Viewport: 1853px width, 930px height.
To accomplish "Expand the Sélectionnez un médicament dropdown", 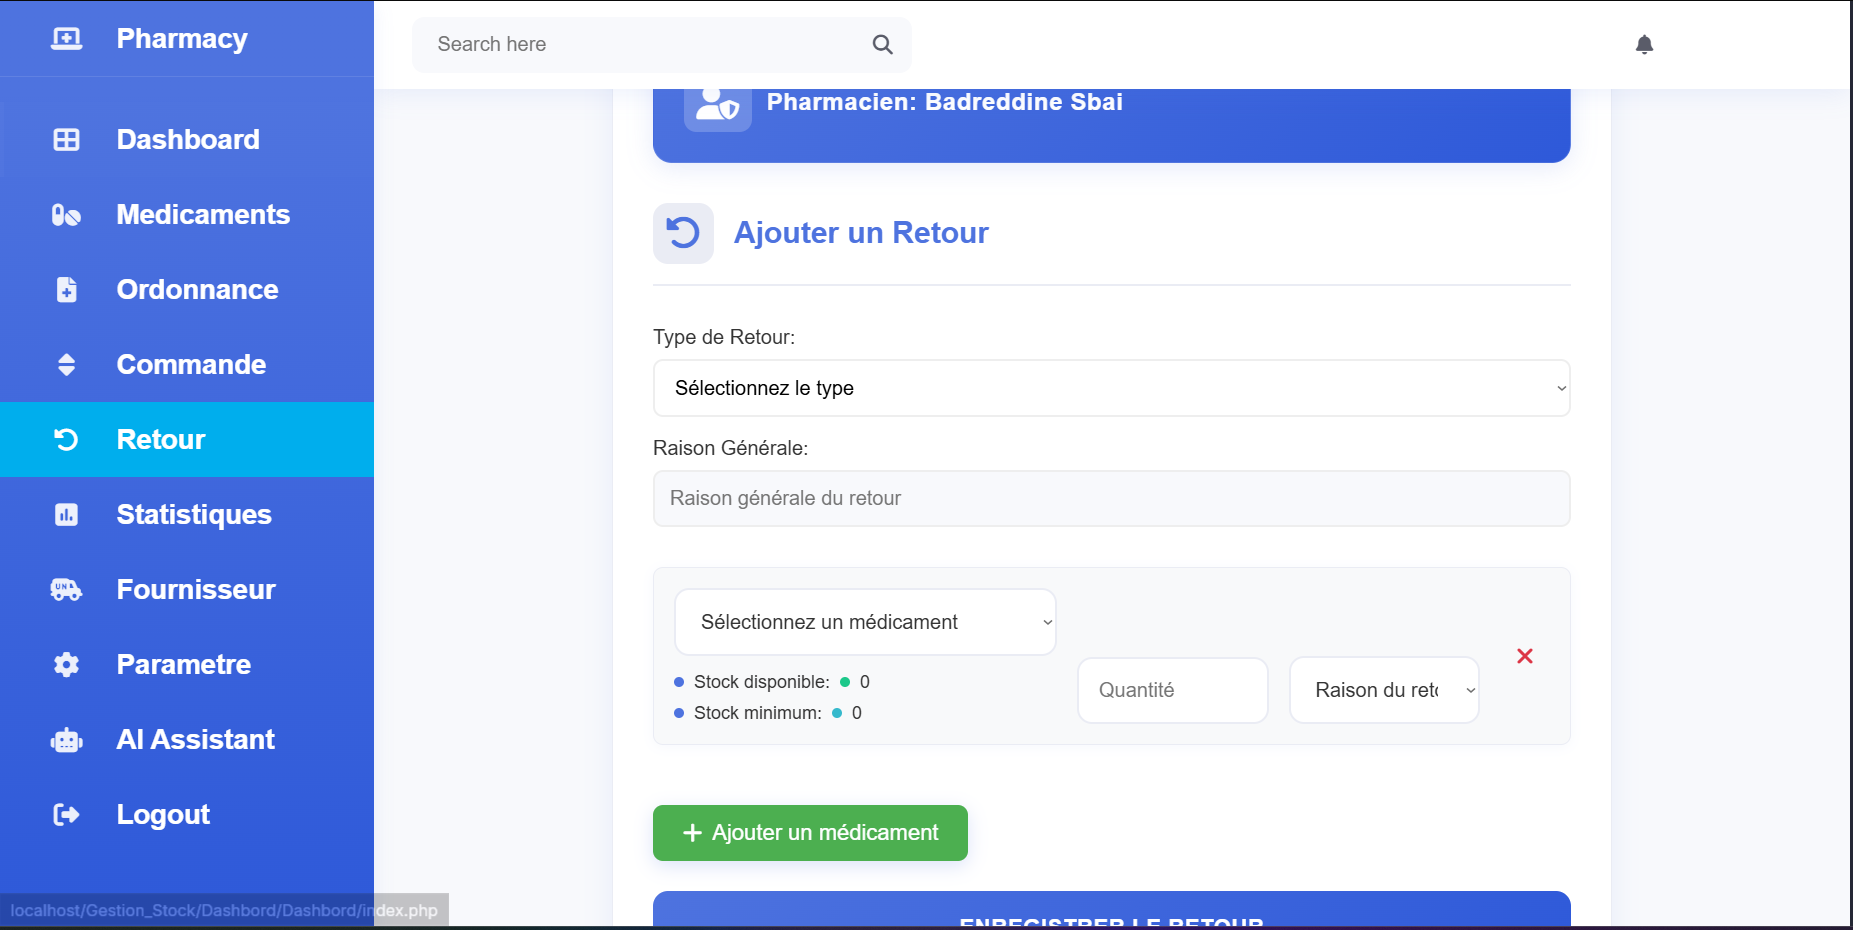I will [865, 622].
